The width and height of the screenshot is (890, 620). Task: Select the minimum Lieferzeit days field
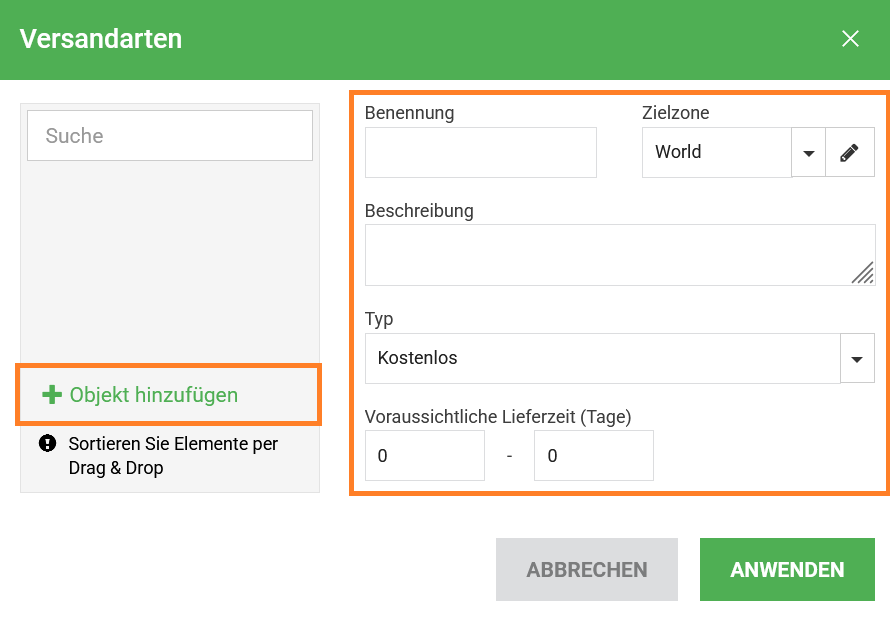[x=424, y=456]
